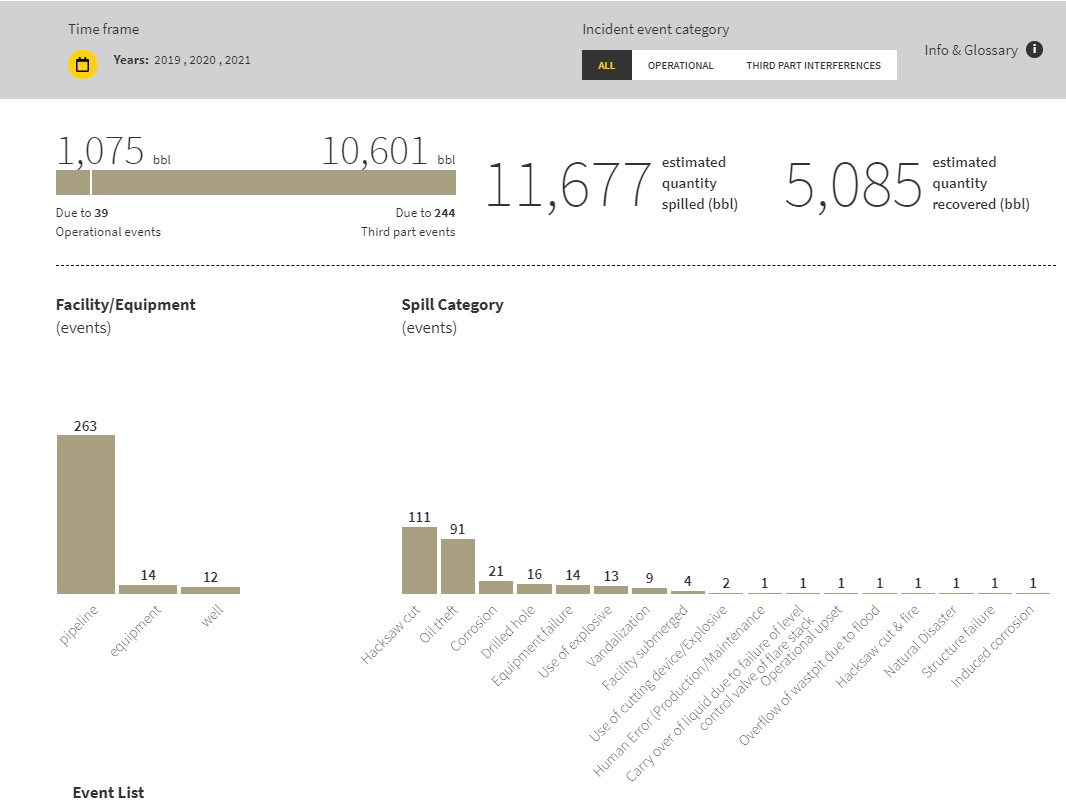Image resolution: width=1066 pixels, height=805 pixels.
Task: Click the 'Natural Disaster' axis label
Action: (x=920, y=641)
